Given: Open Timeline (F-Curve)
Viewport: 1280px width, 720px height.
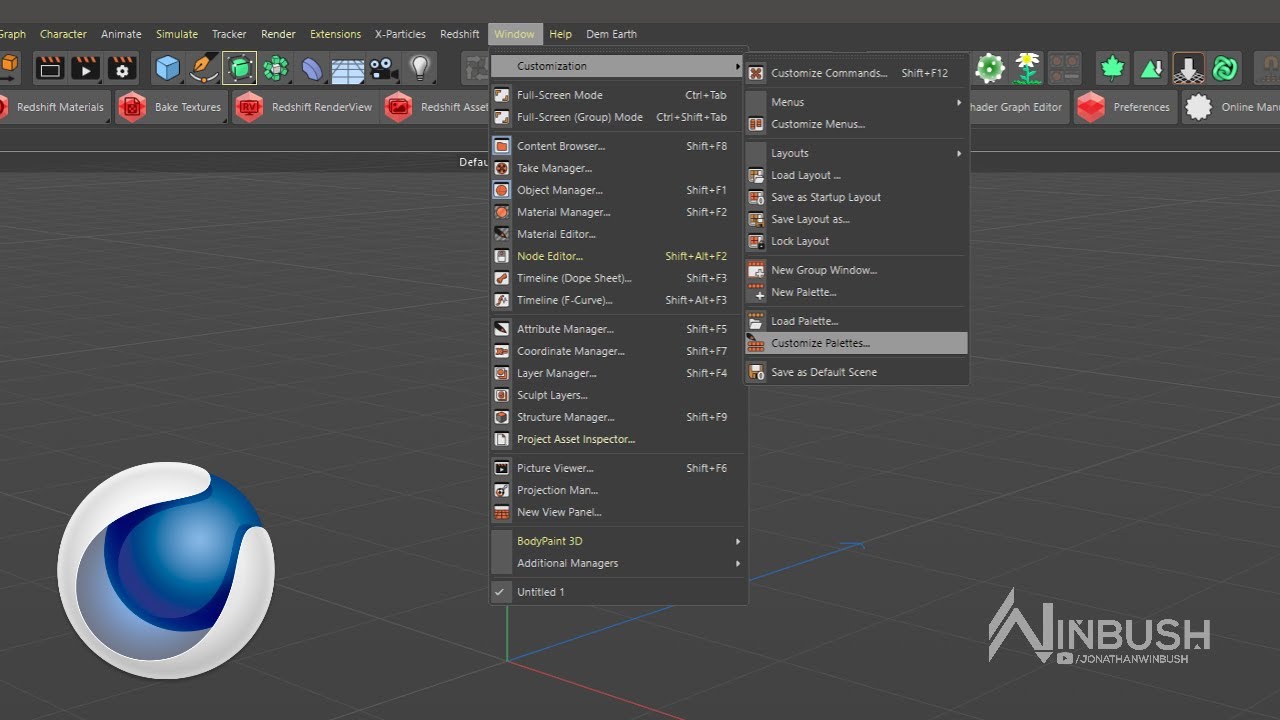Looking at the screenshot, I should pyautogui.click(x=618, y=300).
